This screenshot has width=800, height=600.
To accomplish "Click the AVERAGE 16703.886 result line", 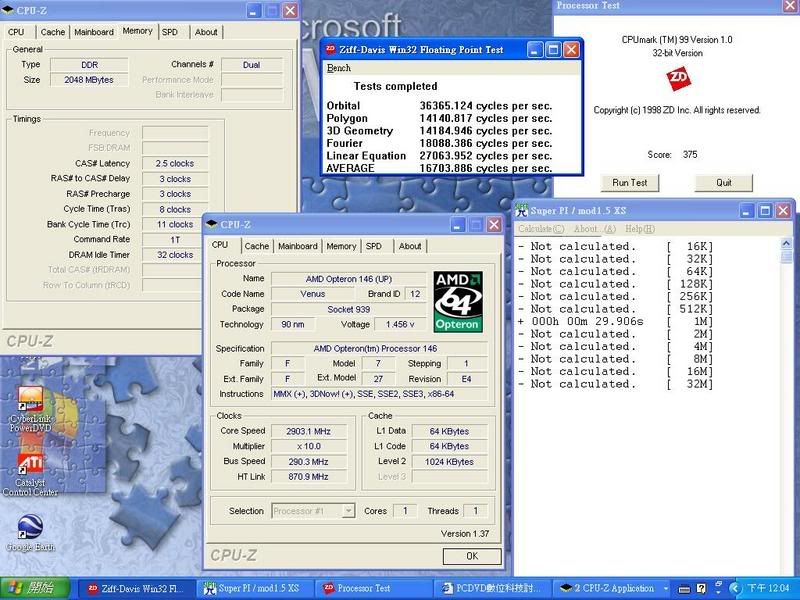I will (439, 168).
